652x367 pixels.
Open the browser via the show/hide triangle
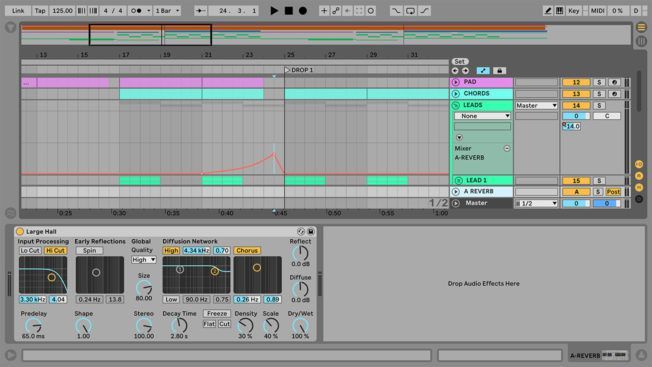click(x=10, y=27)
